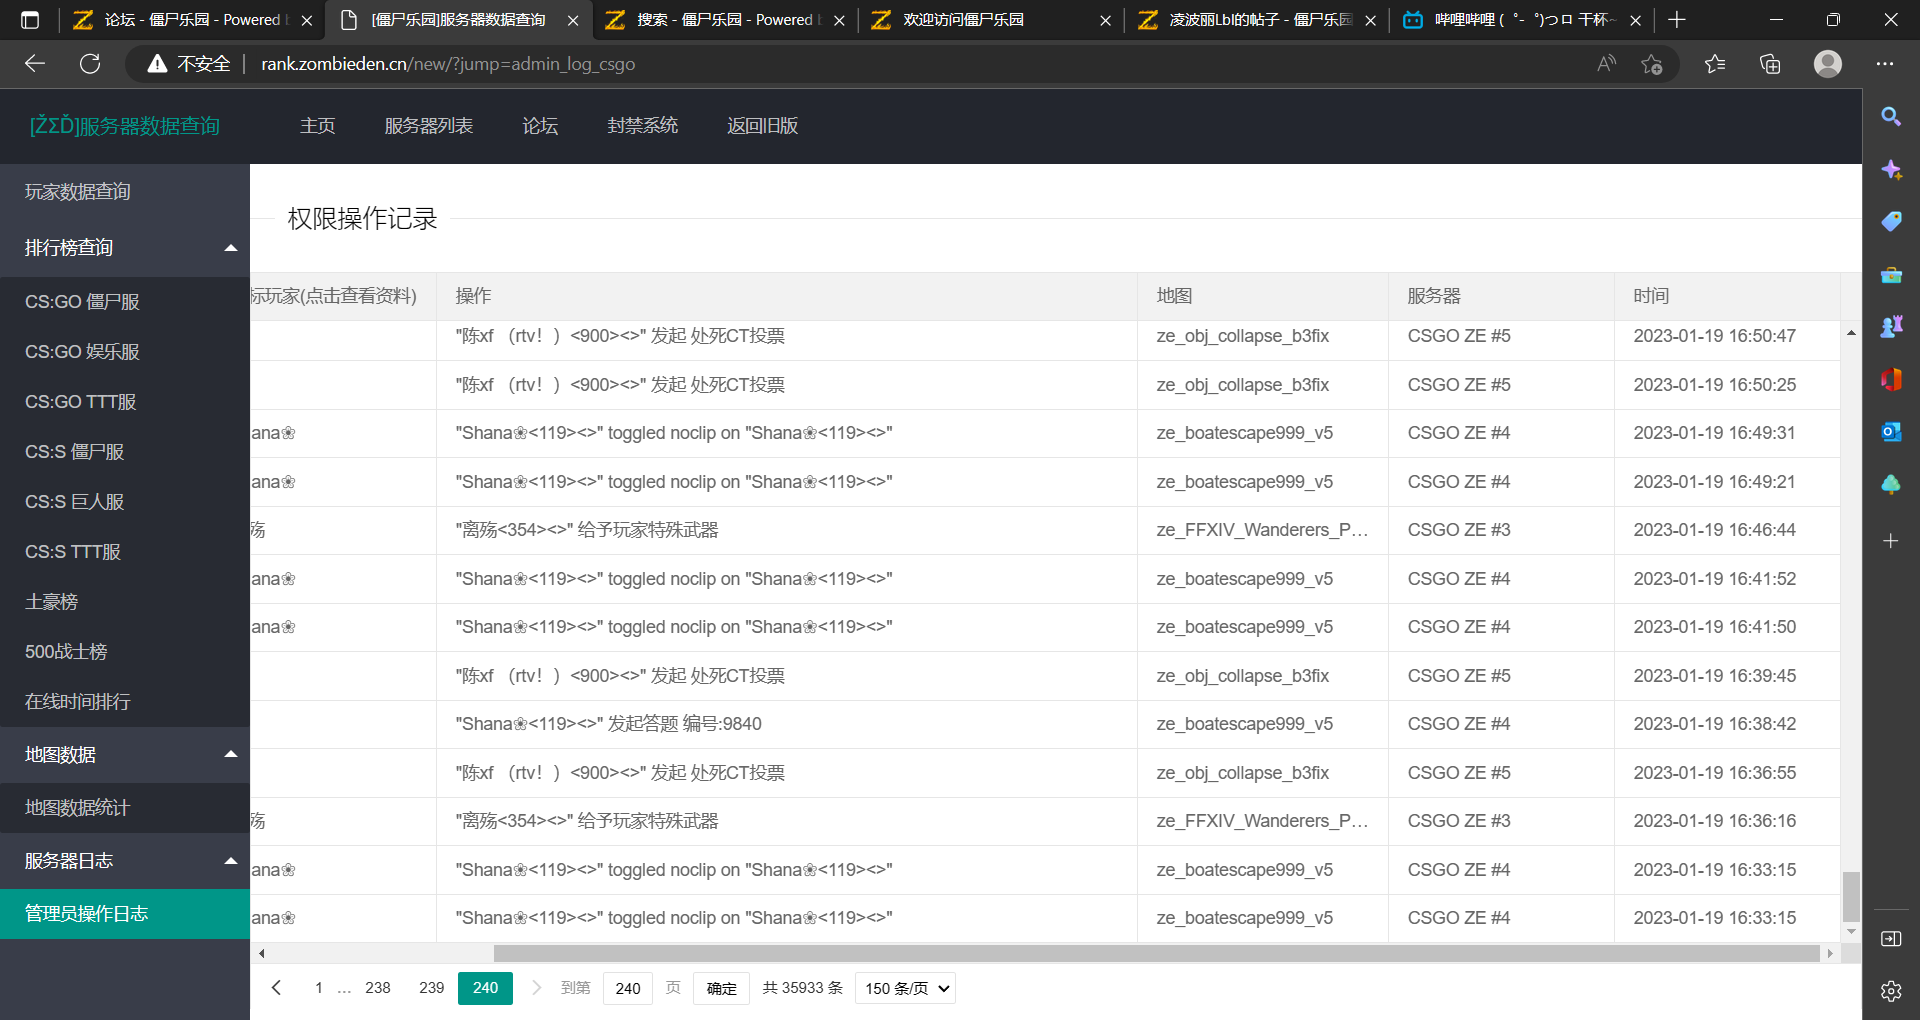Open the Outlook icon in sidebar
Image resolution: width=1920 pixels, height=1020 pixels.
click(1890, 432)
